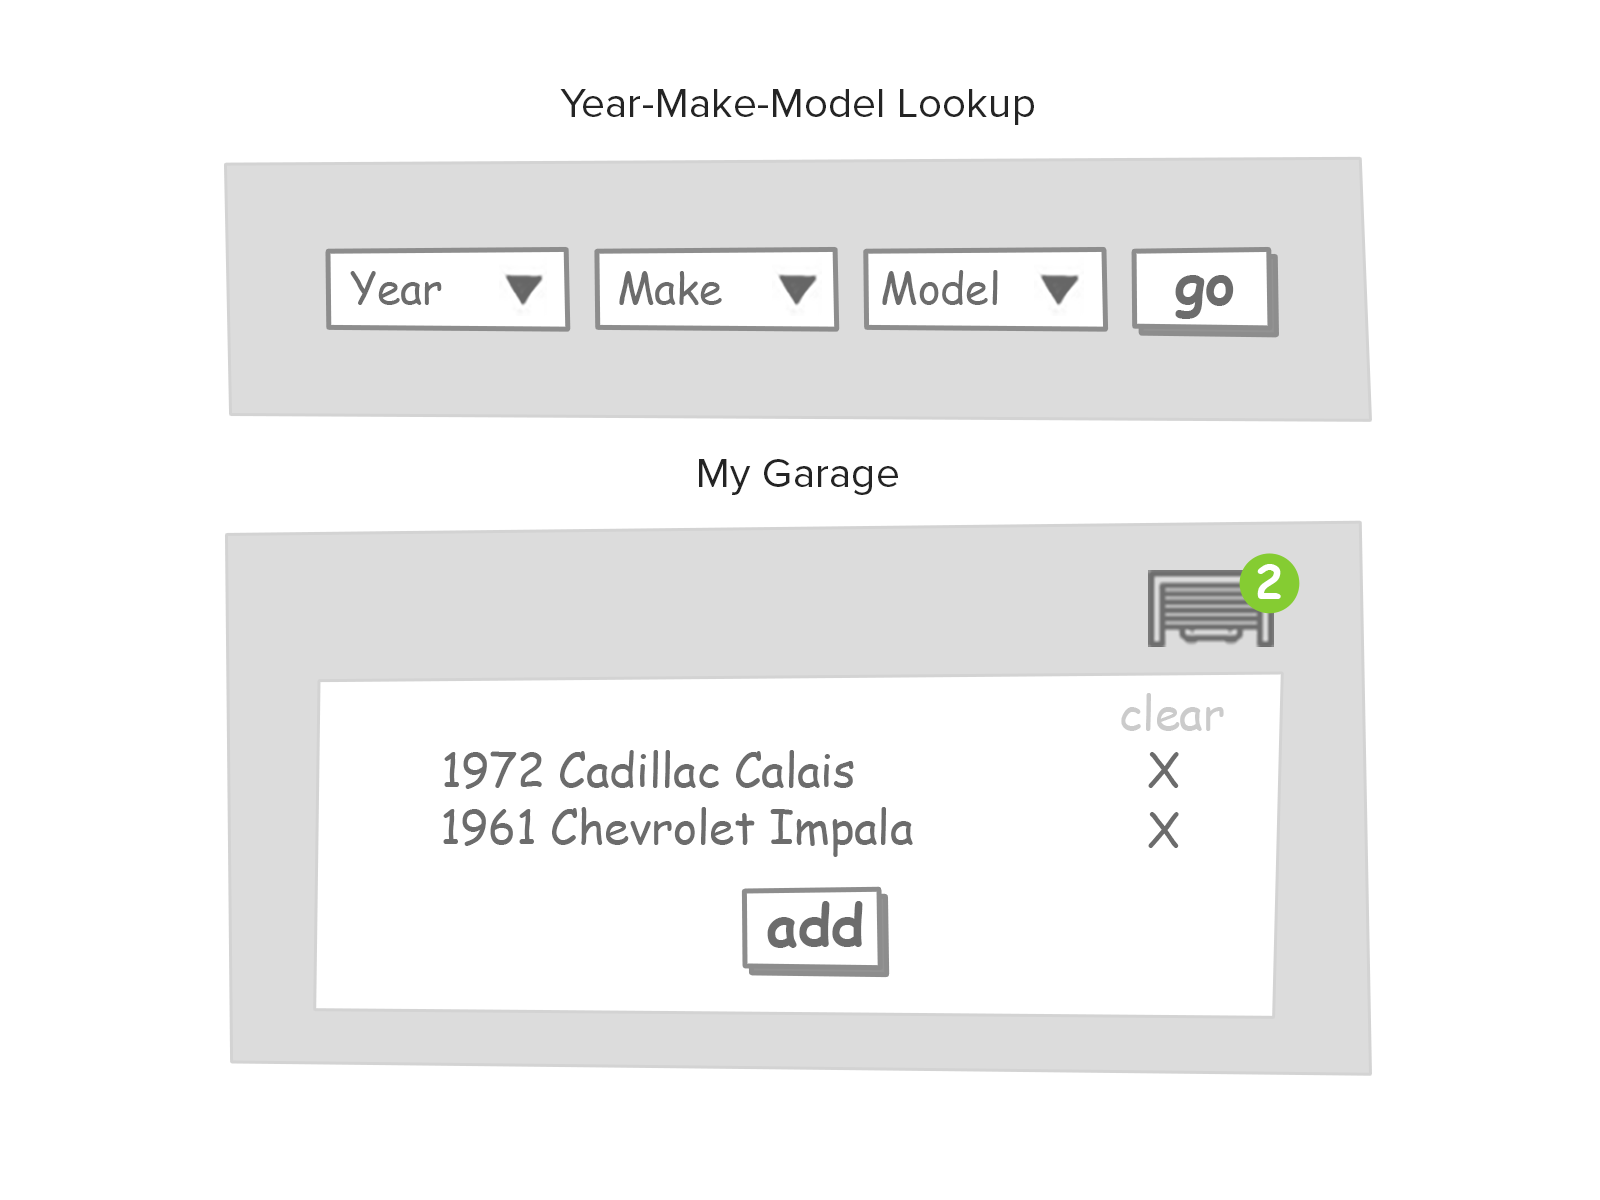Click the Make dropdown triangle arrow
1600x1200 pixels.
point(797,289)
